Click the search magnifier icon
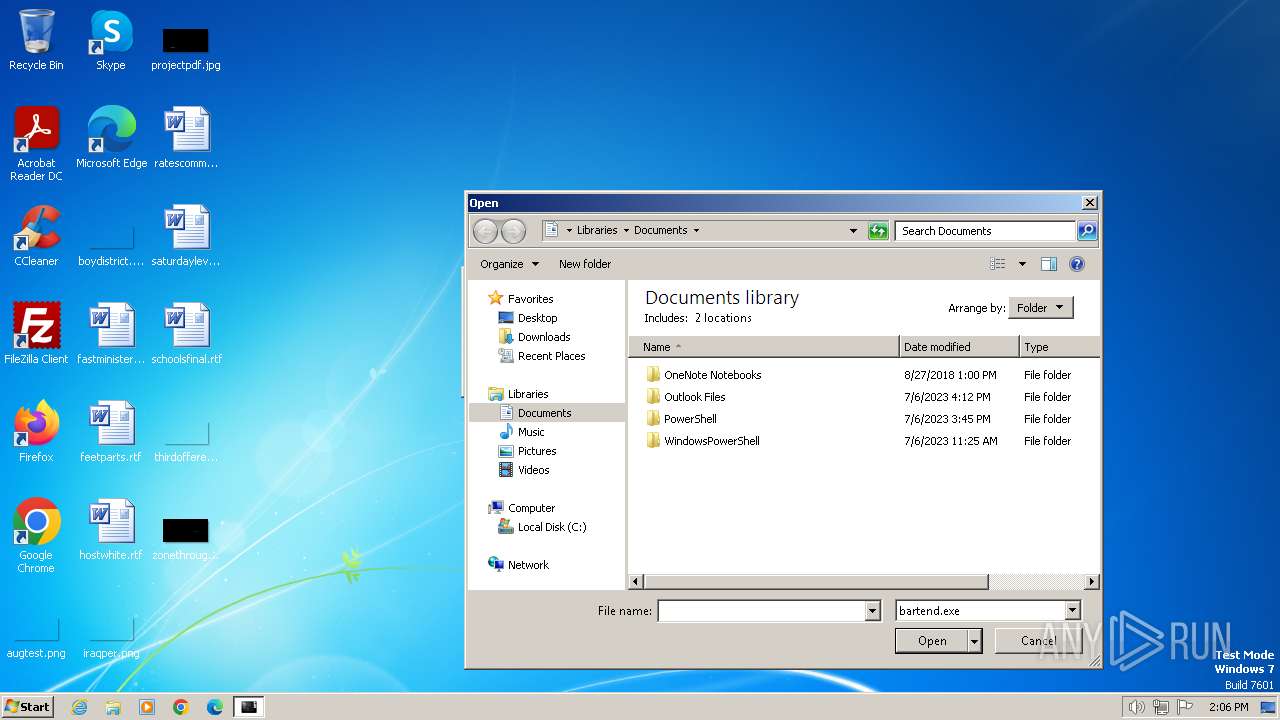This screenshot has width=1280, height=720. (x=1087, y=231)
